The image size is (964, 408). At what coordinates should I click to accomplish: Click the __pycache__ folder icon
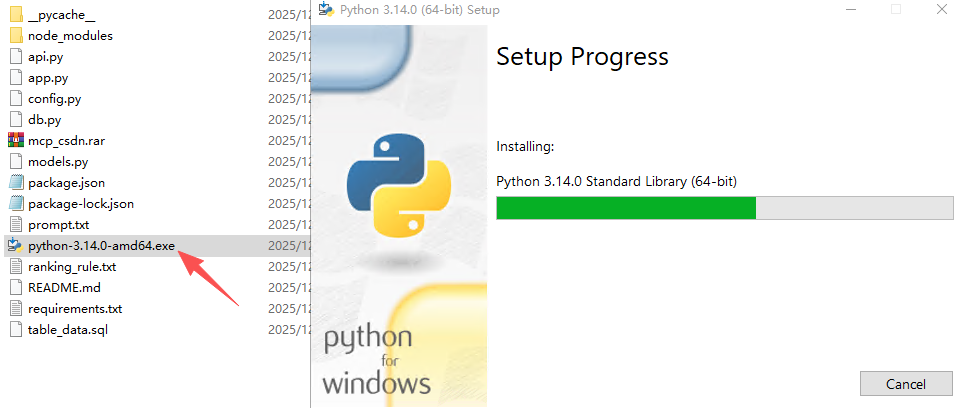(15, 15)
